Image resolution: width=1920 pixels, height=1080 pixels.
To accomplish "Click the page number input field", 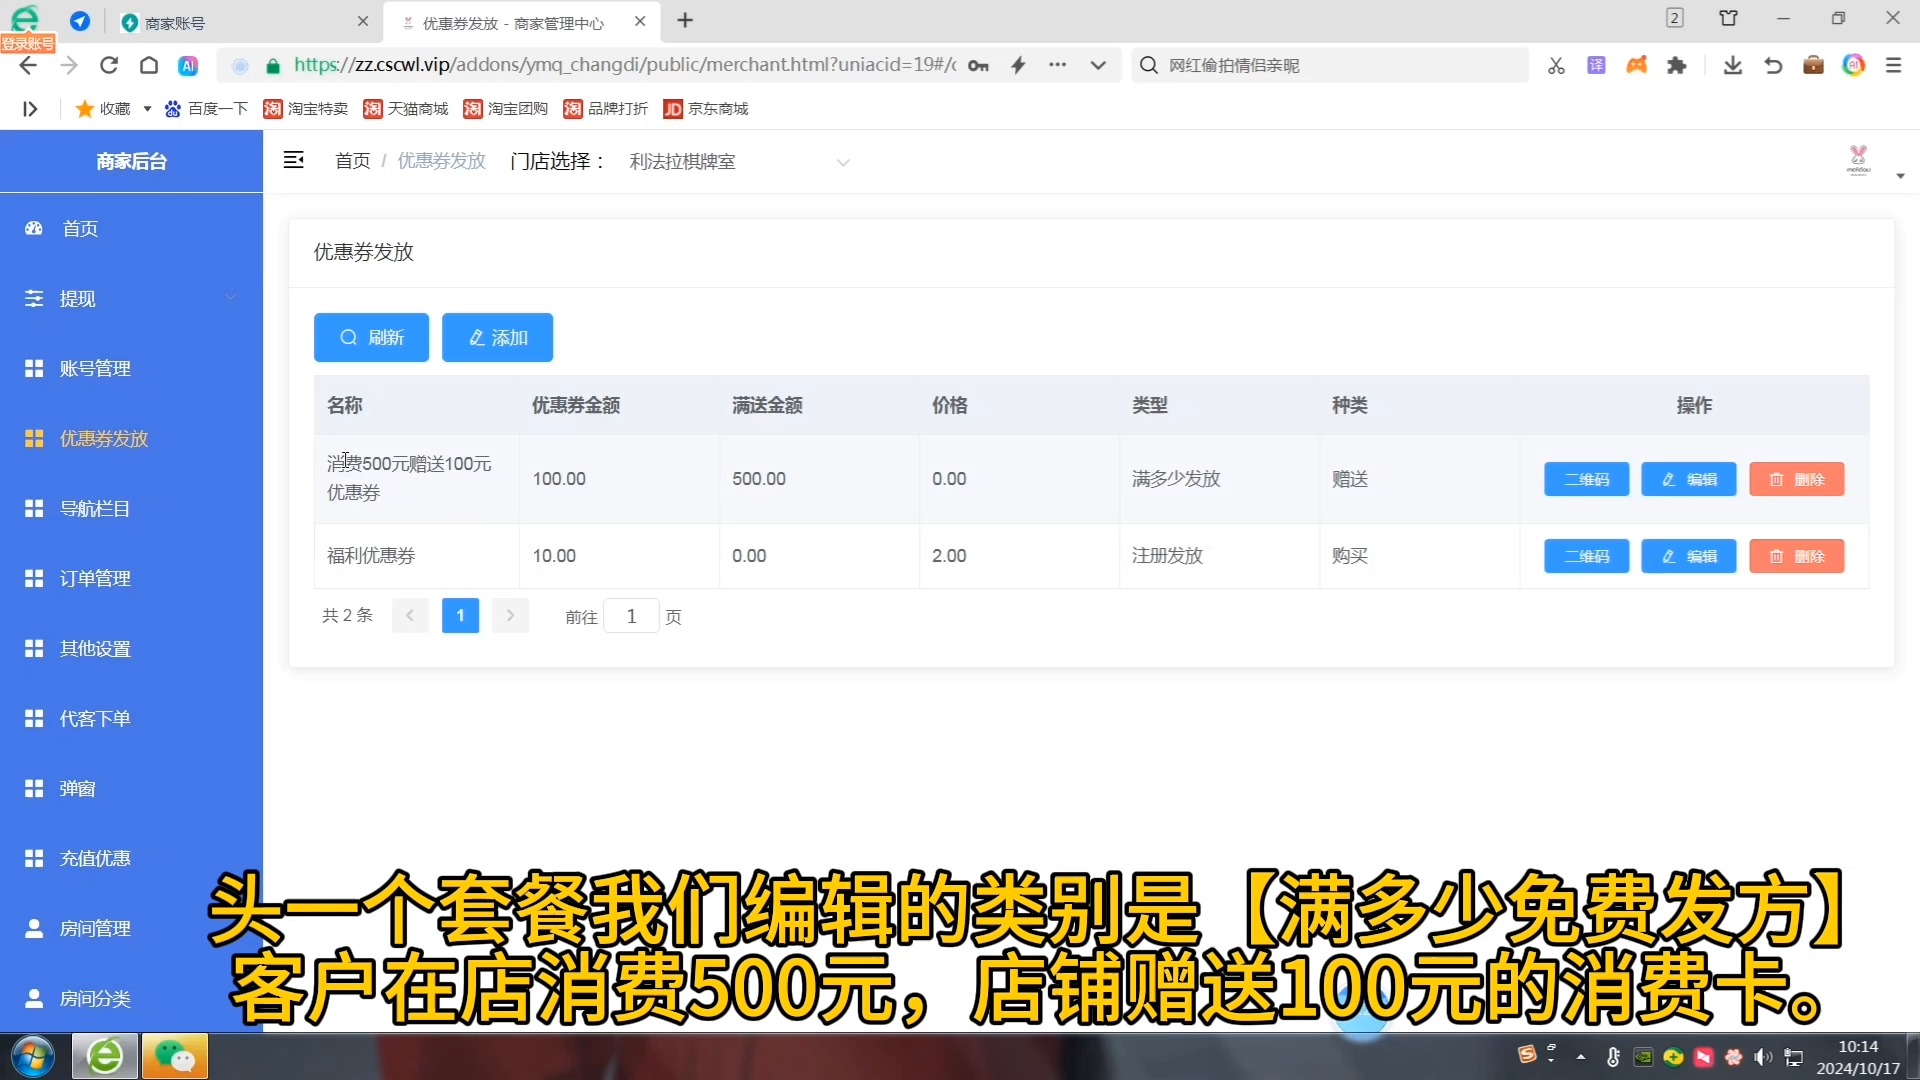I will click(x=631, y=616).
